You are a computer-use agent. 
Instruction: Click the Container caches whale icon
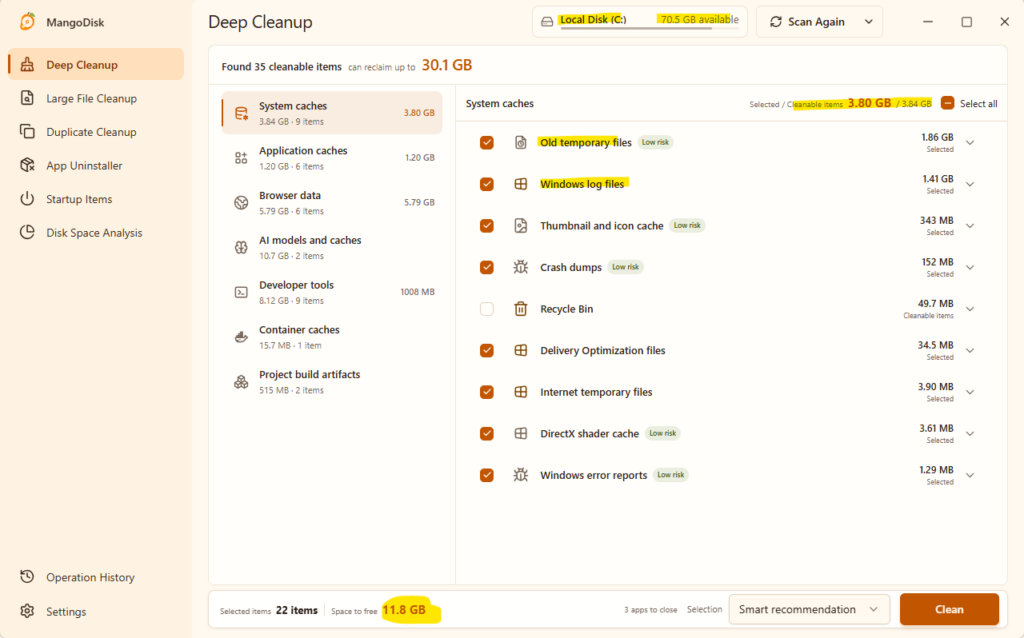[x=241, y=337]
